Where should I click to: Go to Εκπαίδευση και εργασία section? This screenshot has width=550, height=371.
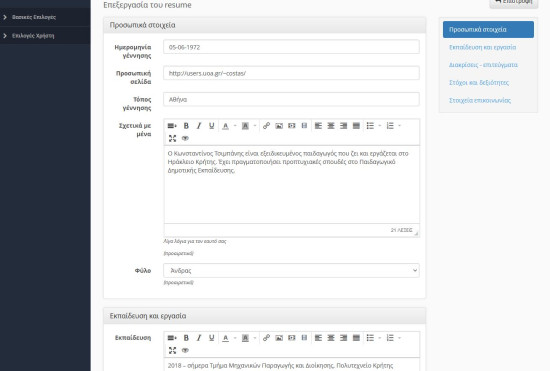tap(482, 47)
